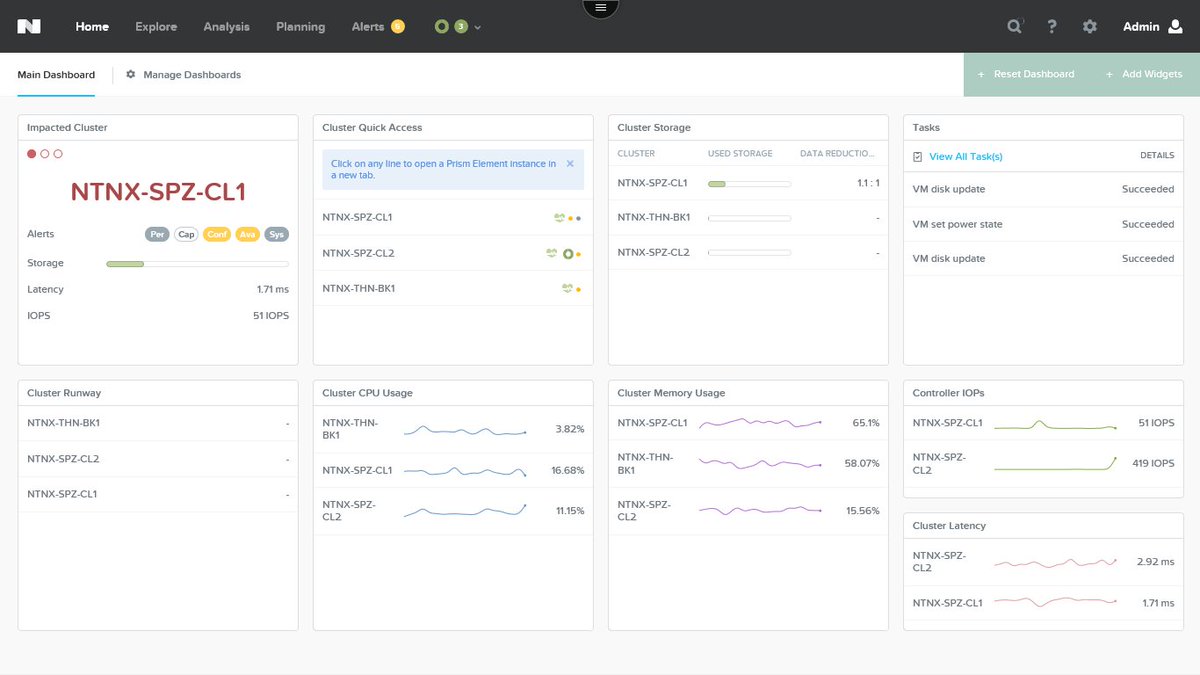Click health heart icon for NTNX-SPZ-CL1
The width and height of the screenshot is (1200, 675).
click(x=560, y=217)
